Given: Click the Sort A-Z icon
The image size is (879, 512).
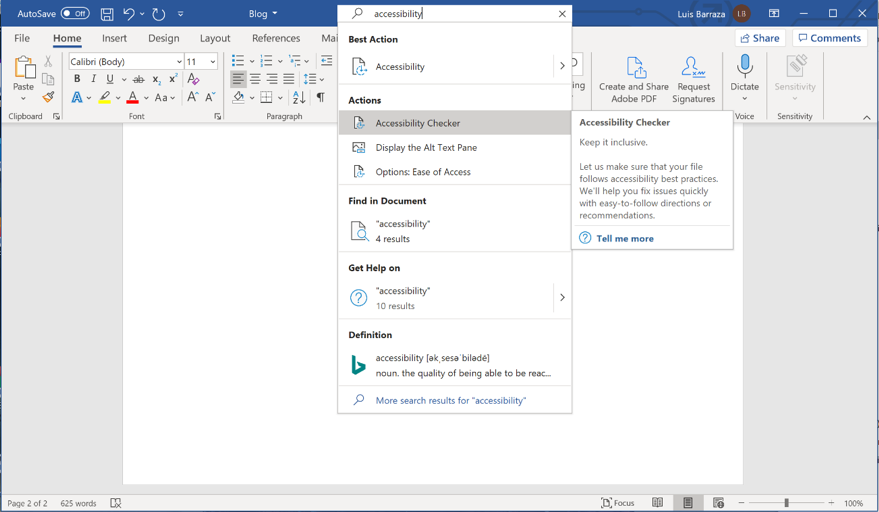Looking at the screenshot, I should [299, 98].
